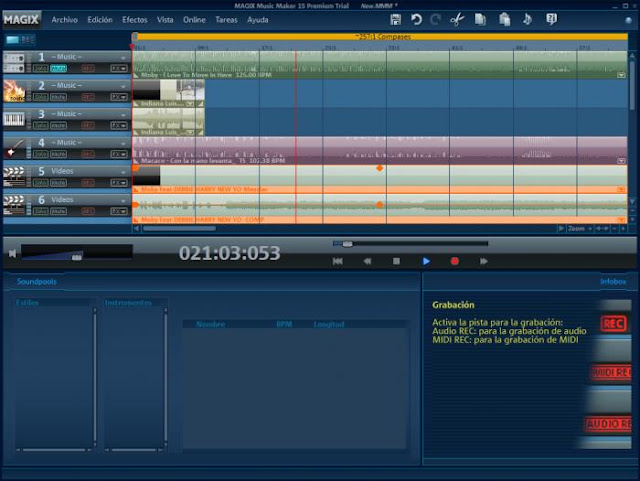Click the rewind button

coord(367,261)
